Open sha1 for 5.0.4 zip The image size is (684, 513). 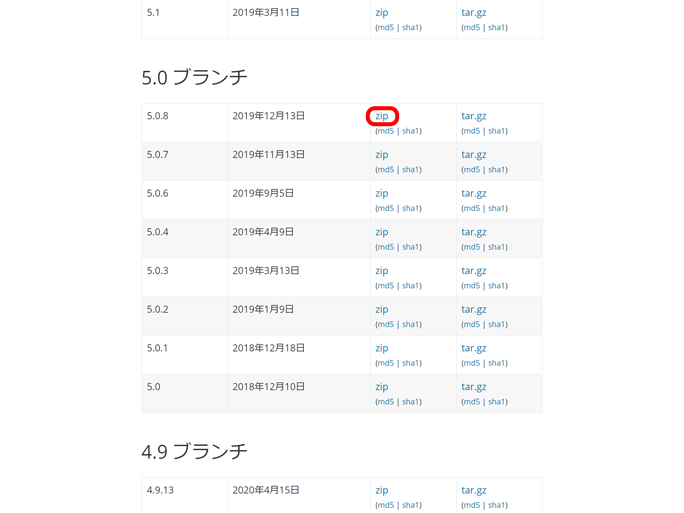tap(411, 247)
